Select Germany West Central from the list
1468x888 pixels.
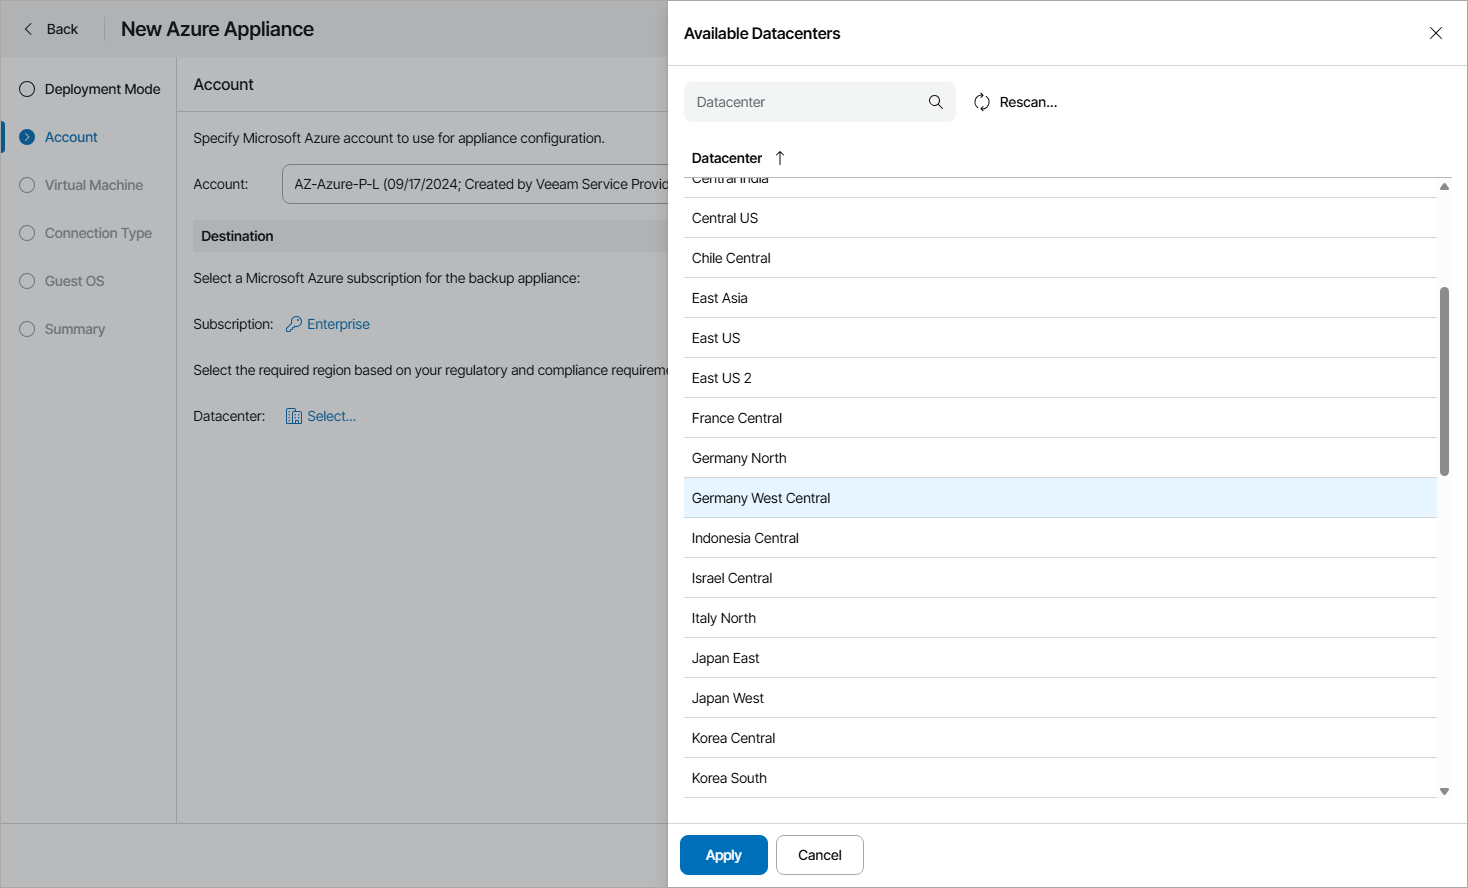[761, 497]
